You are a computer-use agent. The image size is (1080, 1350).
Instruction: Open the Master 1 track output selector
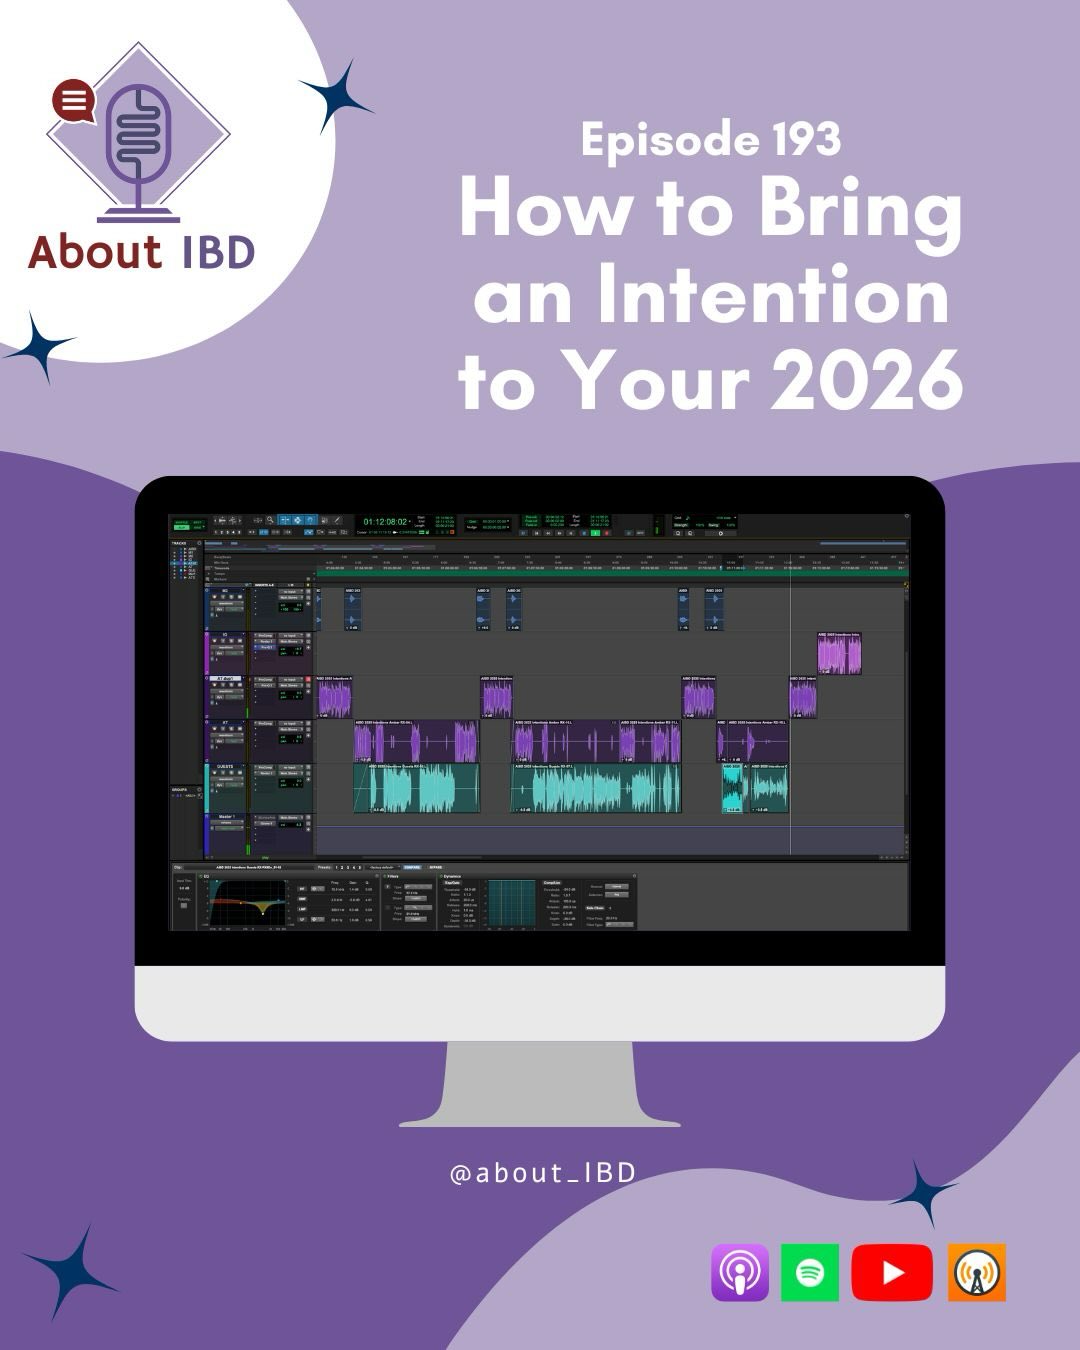coord(290,818)
